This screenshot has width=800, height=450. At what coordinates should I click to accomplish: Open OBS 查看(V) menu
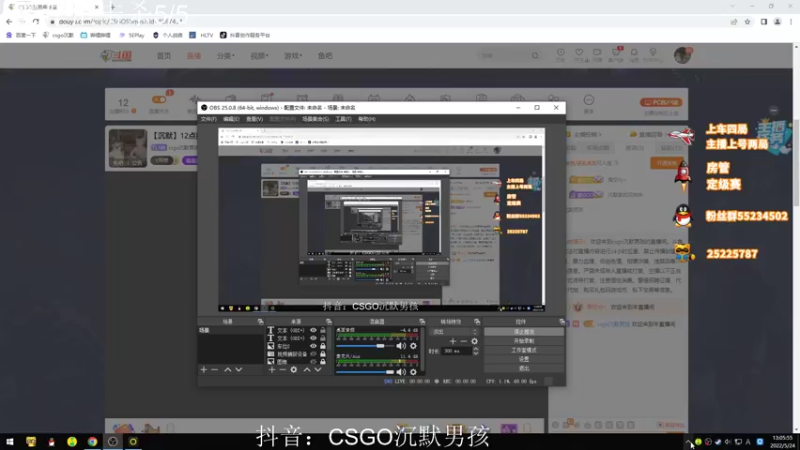(254, 119)
